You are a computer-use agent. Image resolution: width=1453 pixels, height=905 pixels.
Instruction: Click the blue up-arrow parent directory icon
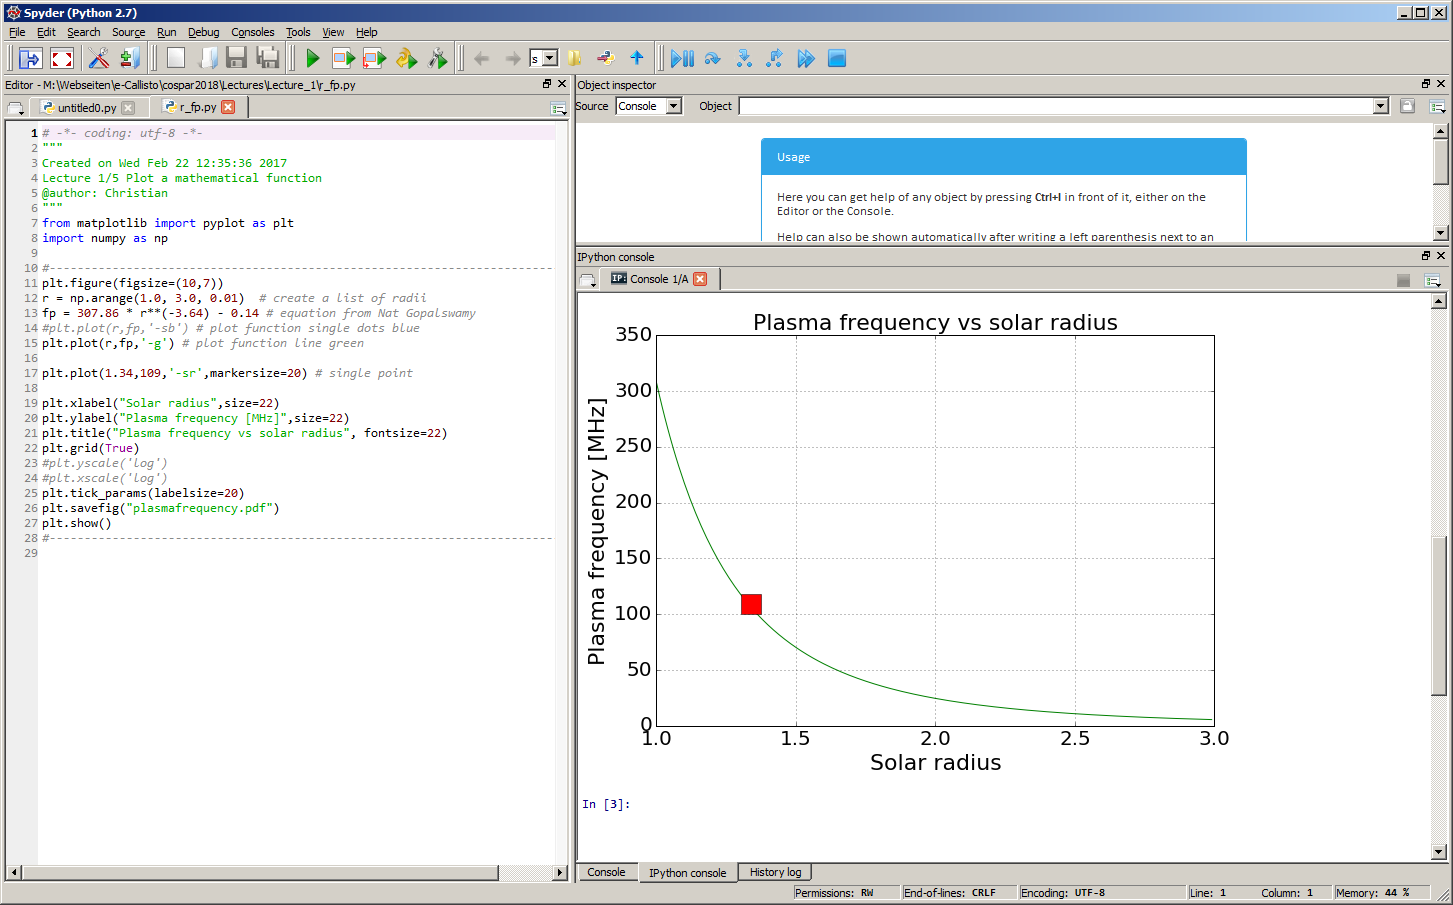636,58
